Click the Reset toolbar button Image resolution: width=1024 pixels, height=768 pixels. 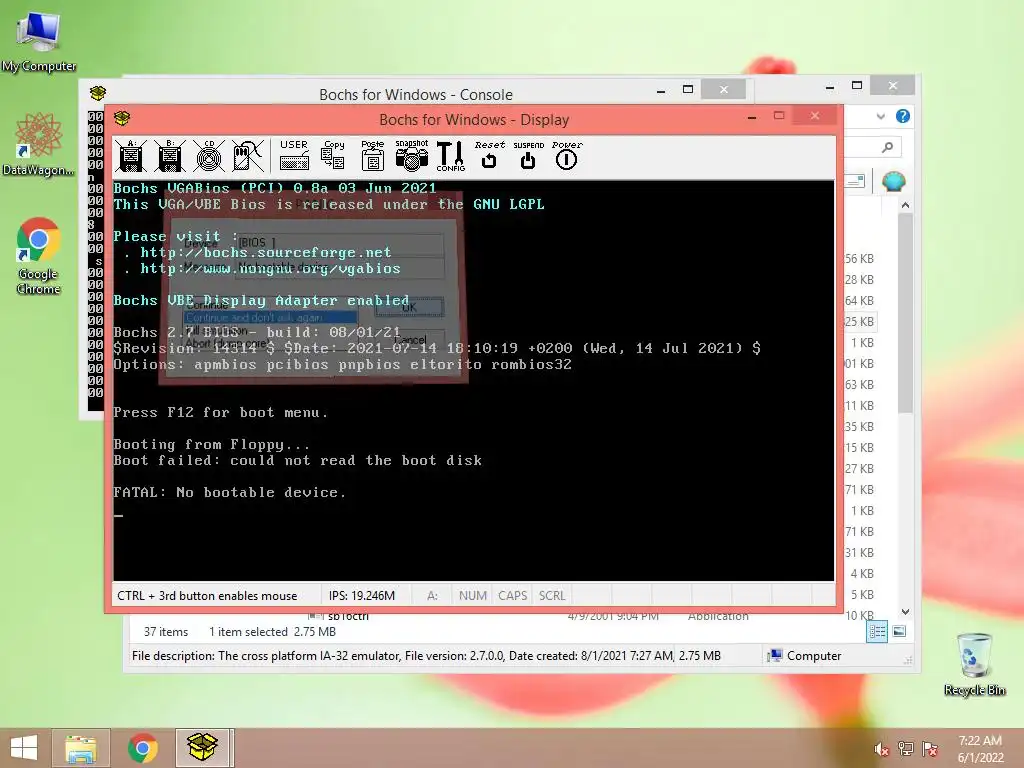point(489,155)
